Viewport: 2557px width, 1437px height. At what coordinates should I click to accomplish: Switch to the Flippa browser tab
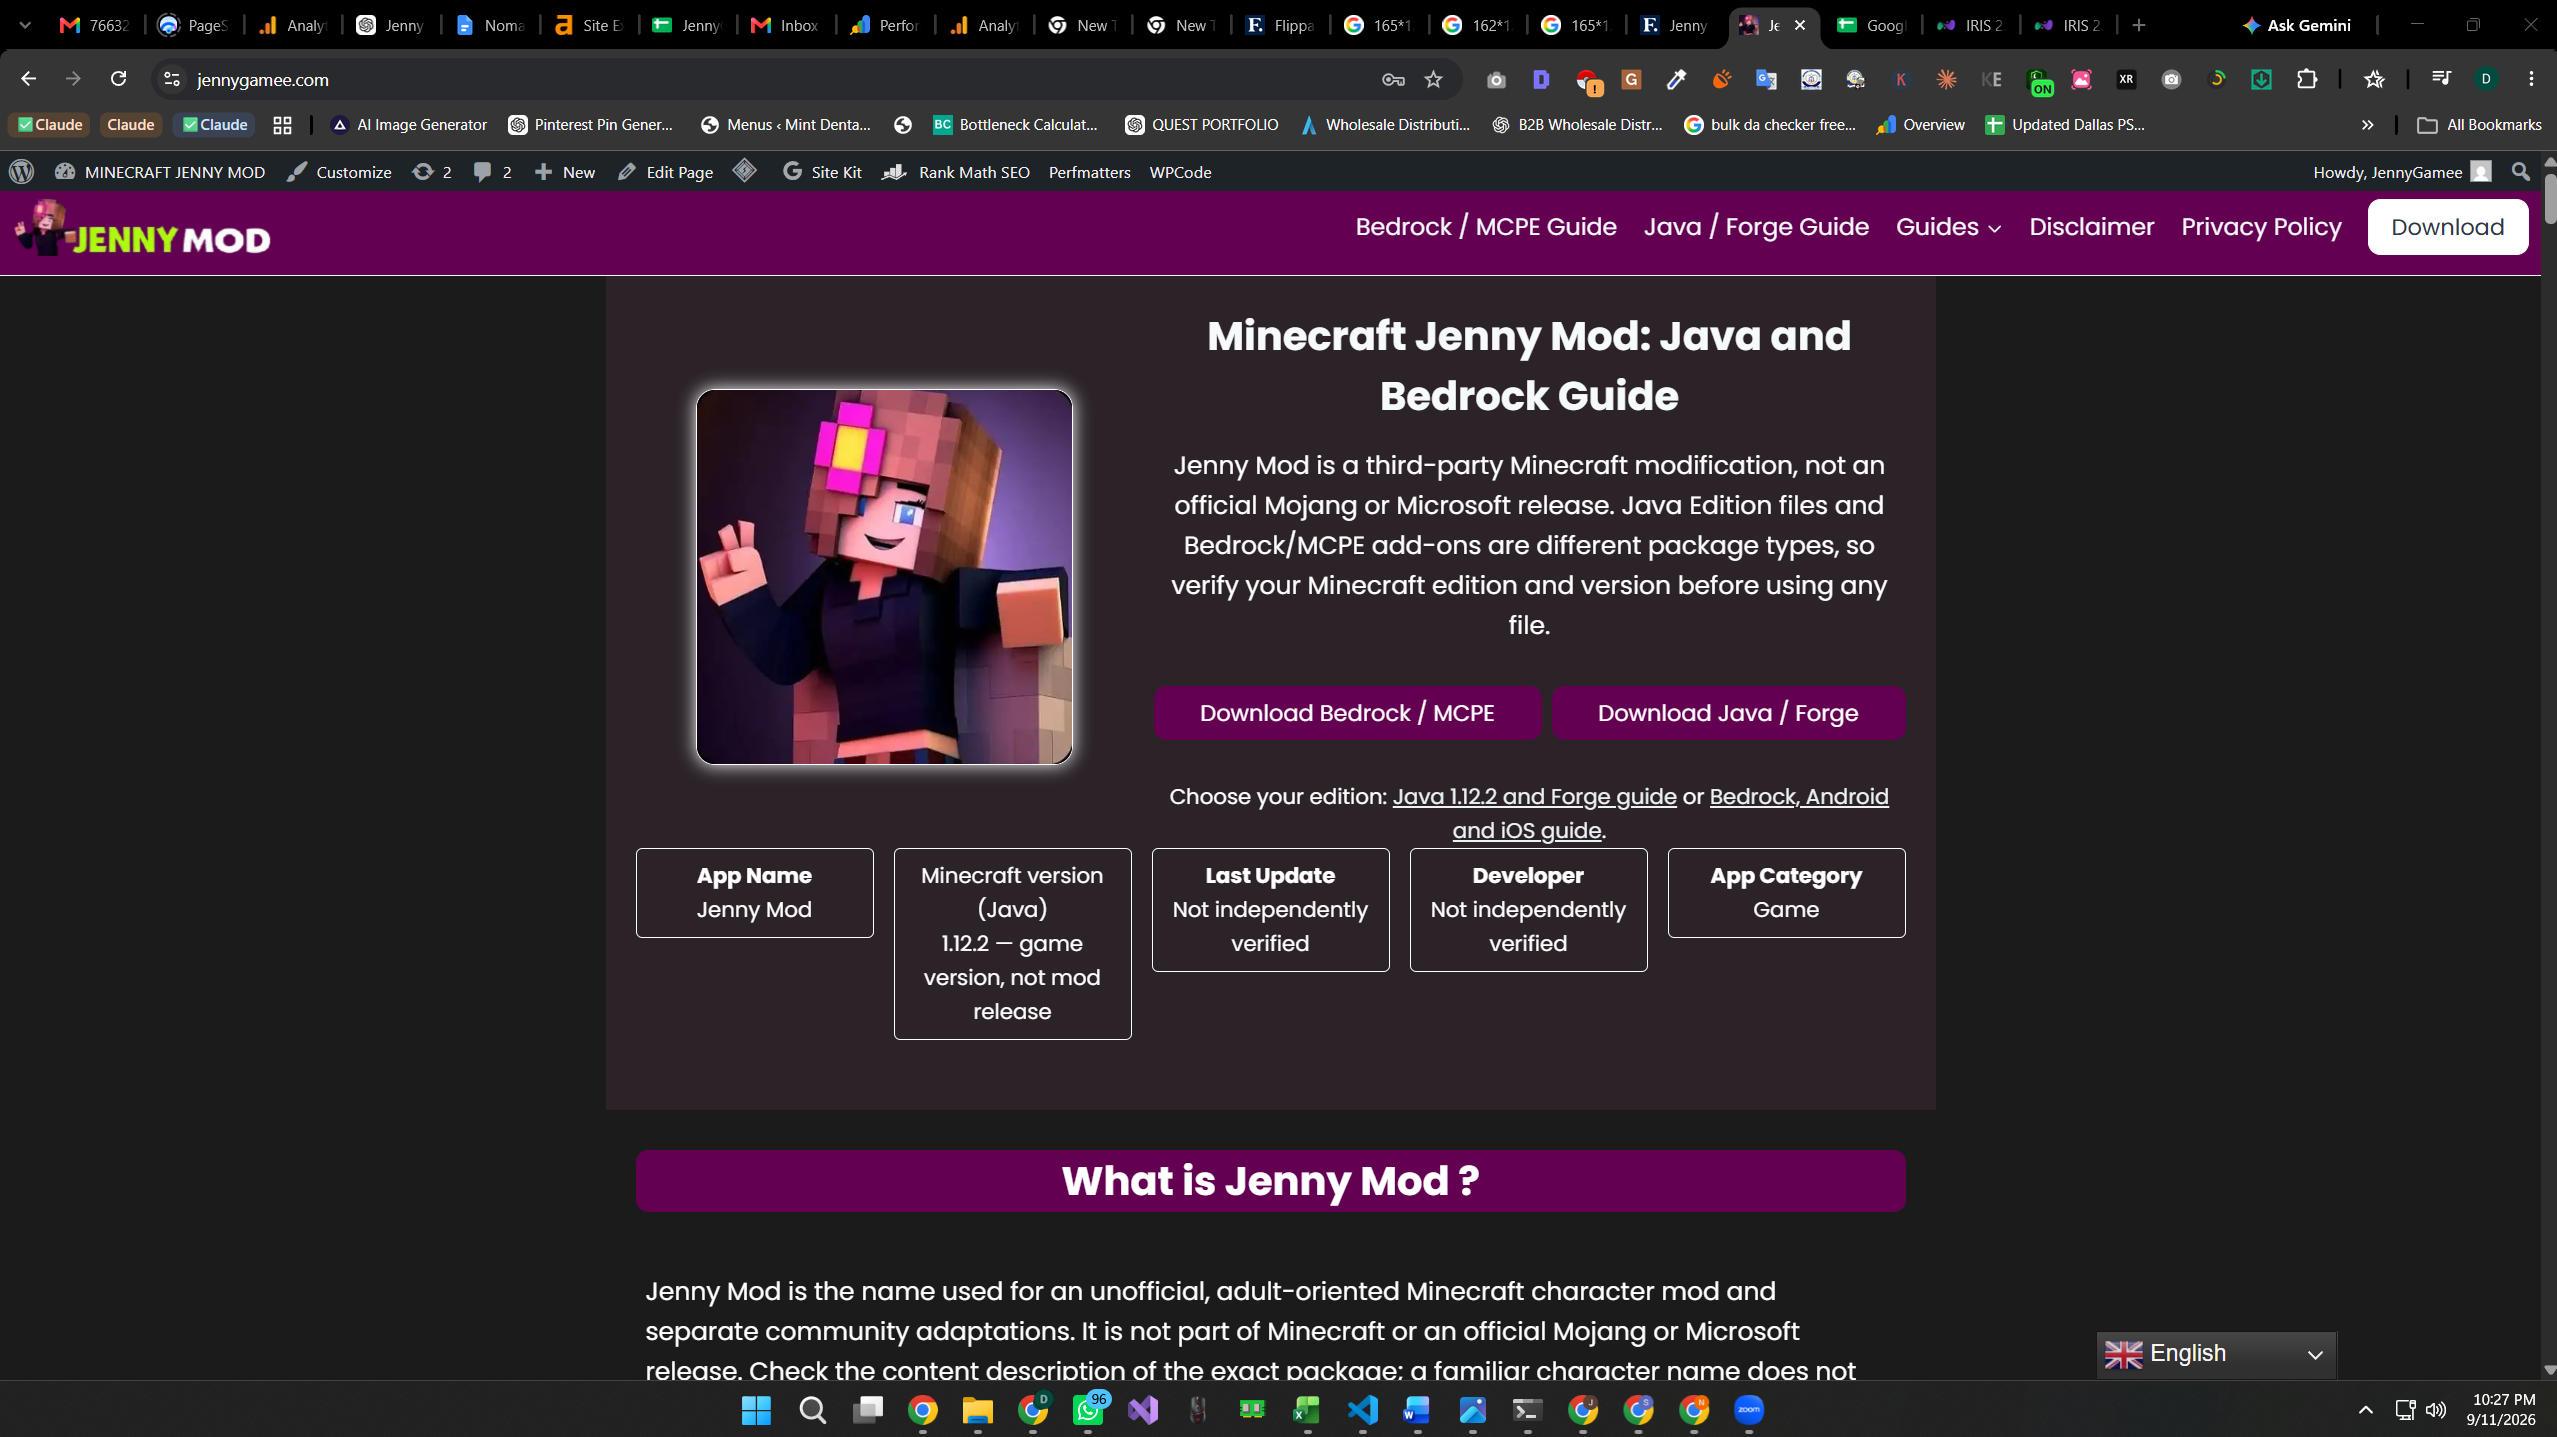1279,25
